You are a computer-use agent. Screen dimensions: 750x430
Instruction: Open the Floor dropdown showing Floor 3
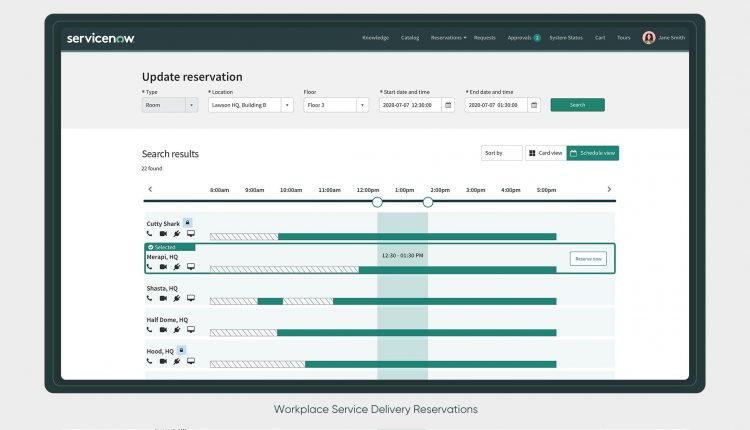point(336,105)
